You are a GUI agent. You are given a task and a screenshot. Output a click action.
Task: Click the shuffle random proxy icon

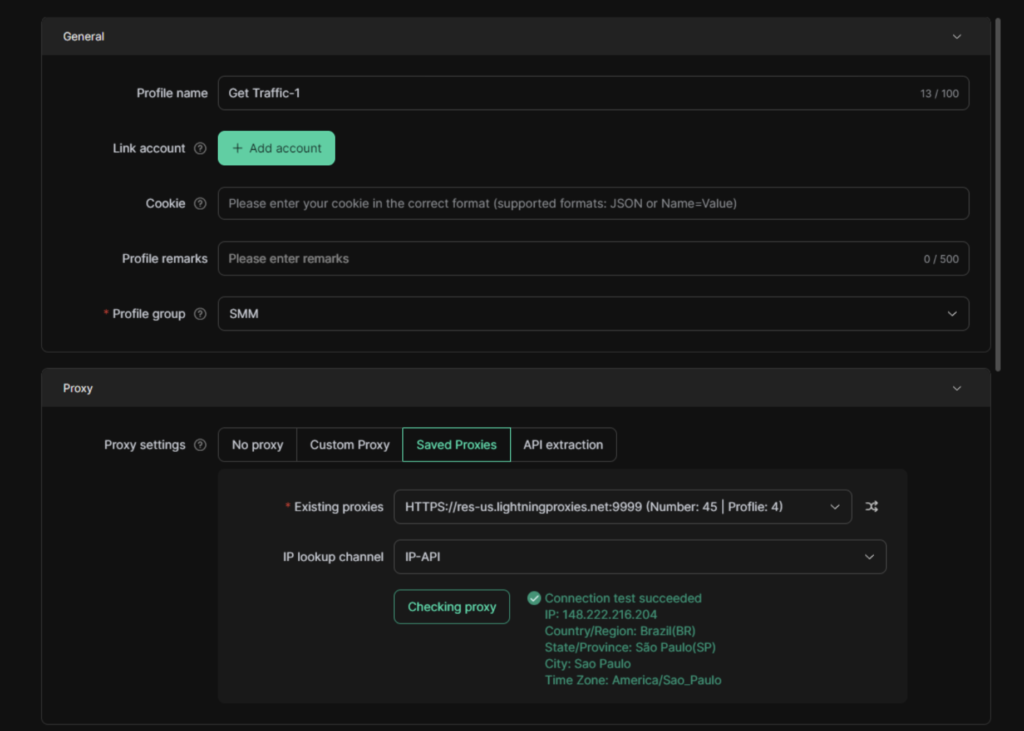coord(872,507)
